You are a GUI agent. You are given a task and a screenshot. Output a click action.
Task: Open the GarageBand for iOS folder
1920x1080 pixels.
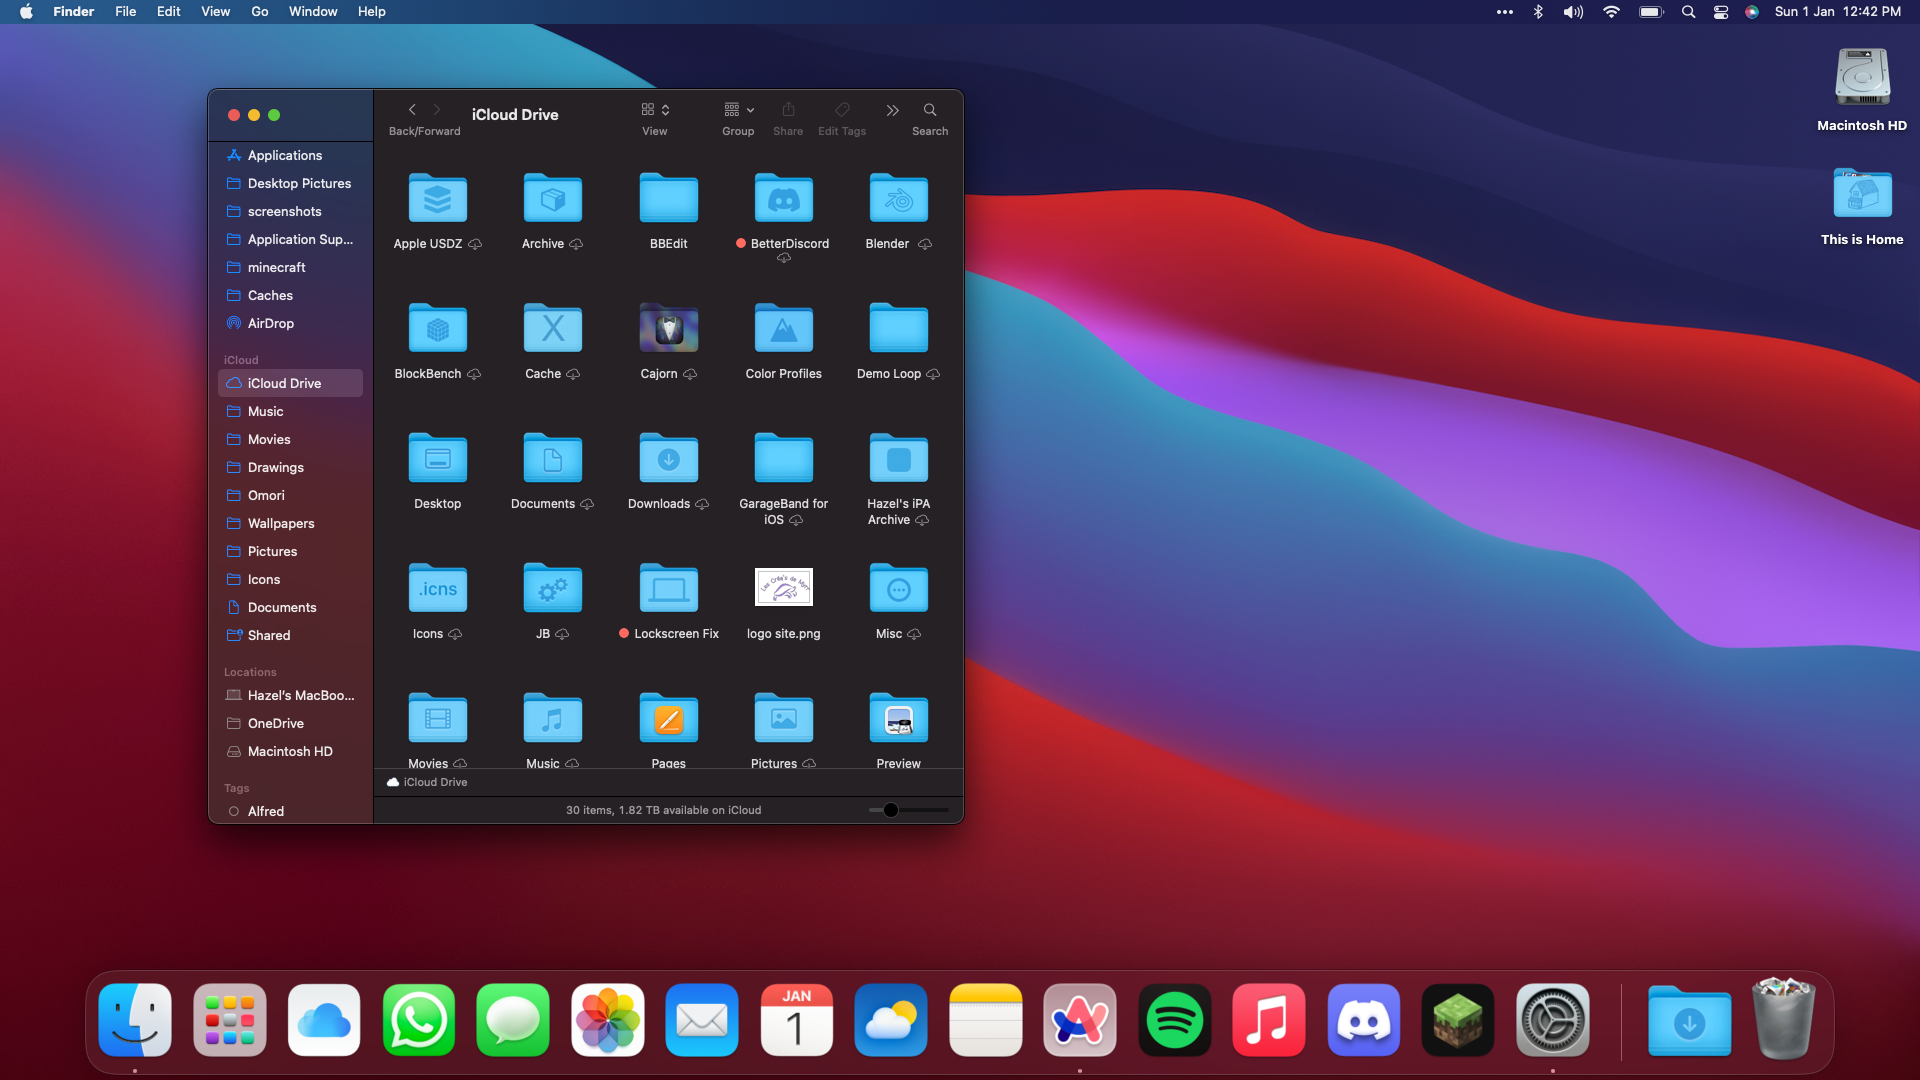783,458
